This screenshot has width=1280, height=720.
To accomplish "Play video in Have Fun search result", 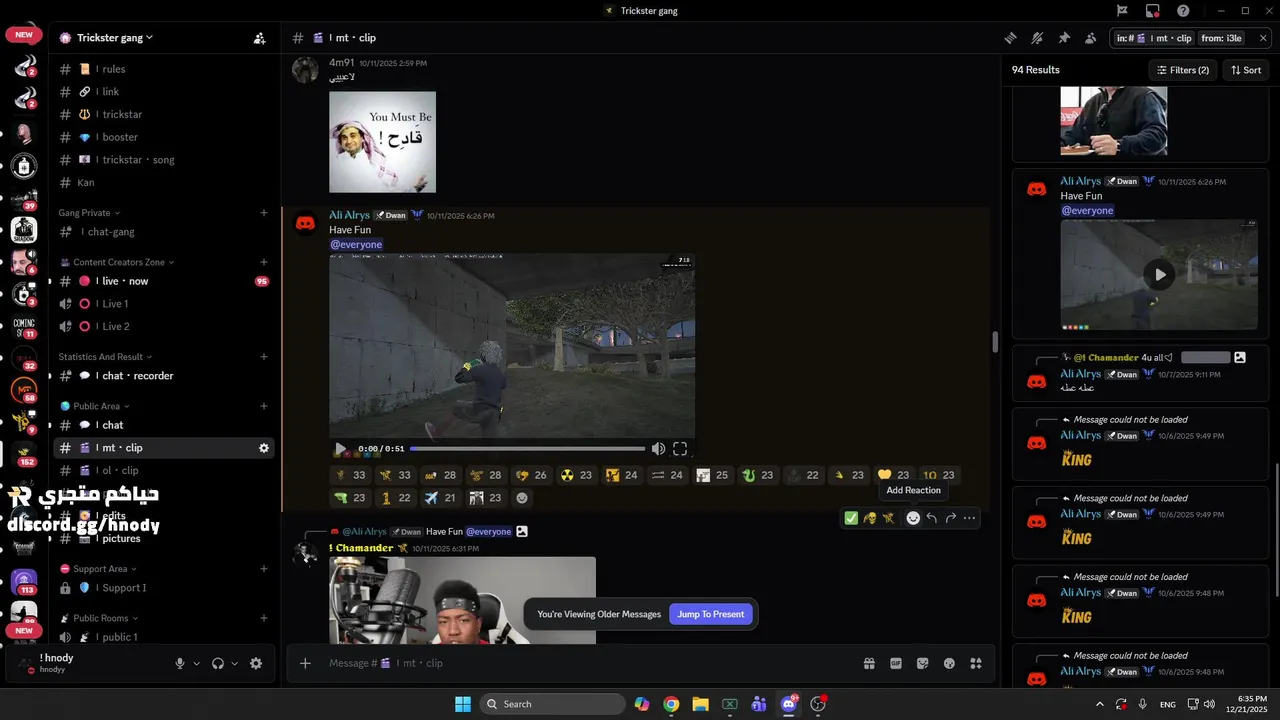I will (x=1159, y=274).
